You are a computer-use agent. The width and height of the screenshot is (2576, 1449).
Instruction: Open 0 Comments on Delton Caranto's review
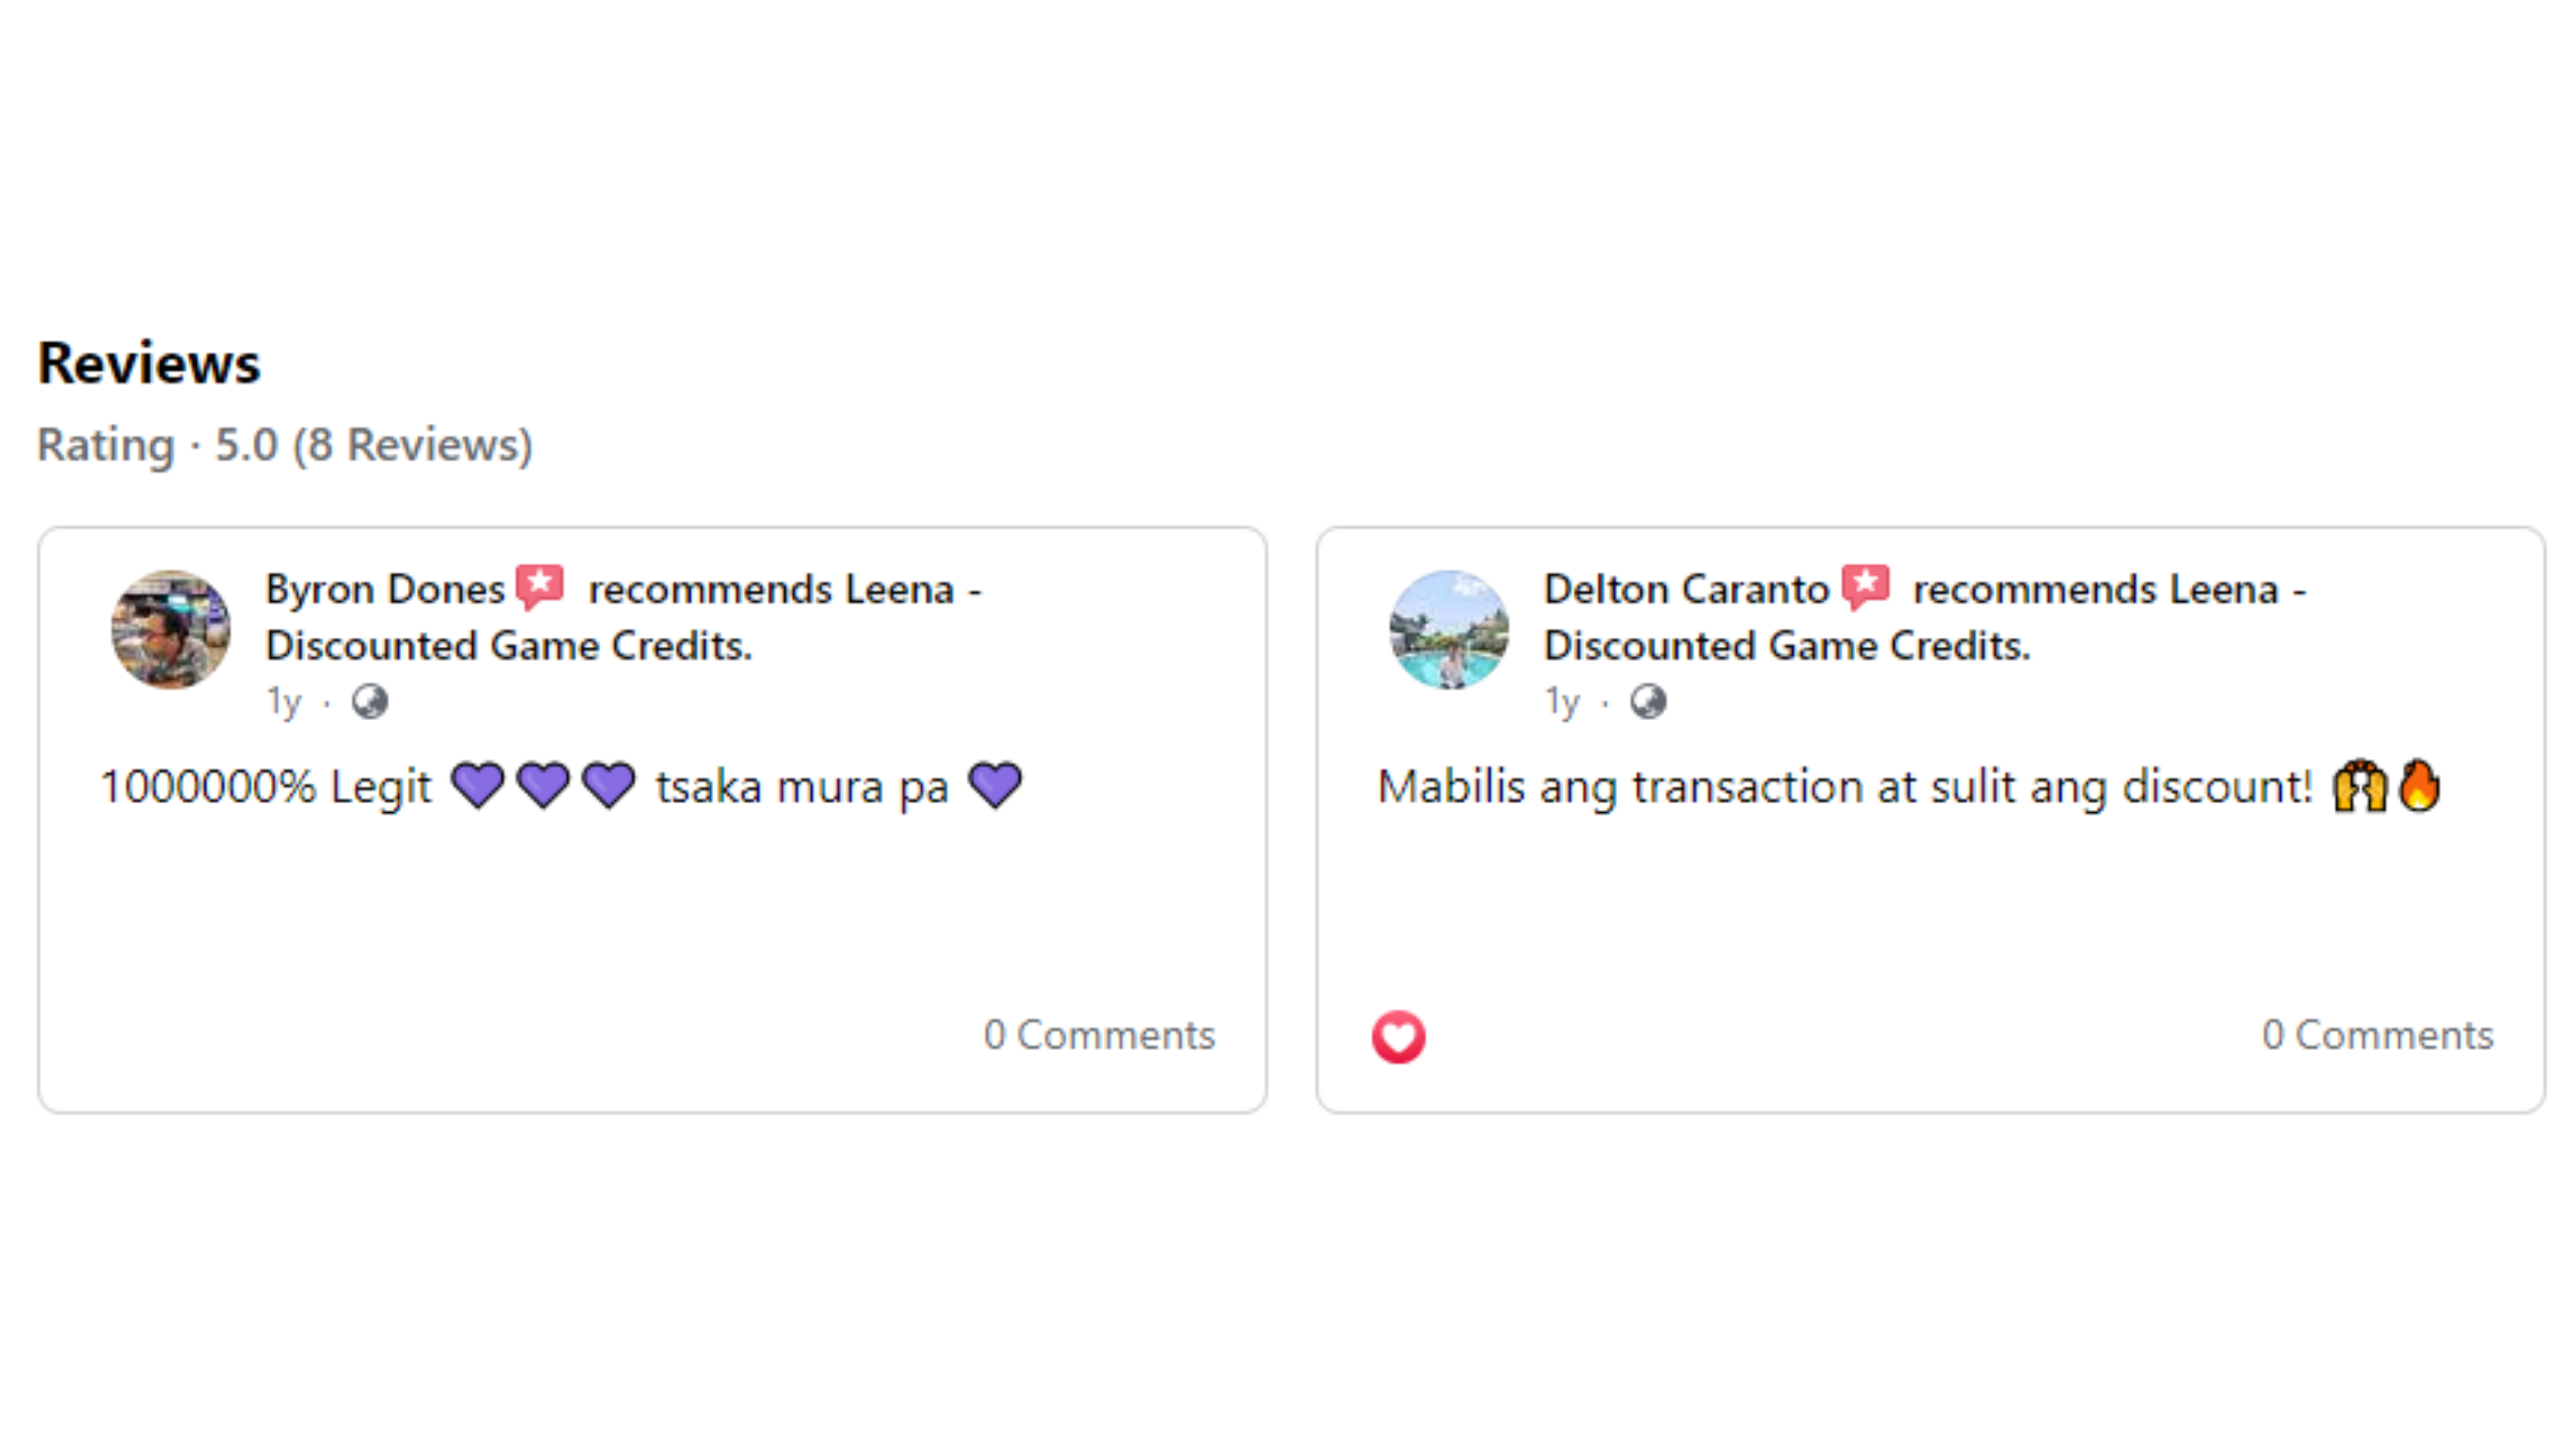coord(2377,1035)
